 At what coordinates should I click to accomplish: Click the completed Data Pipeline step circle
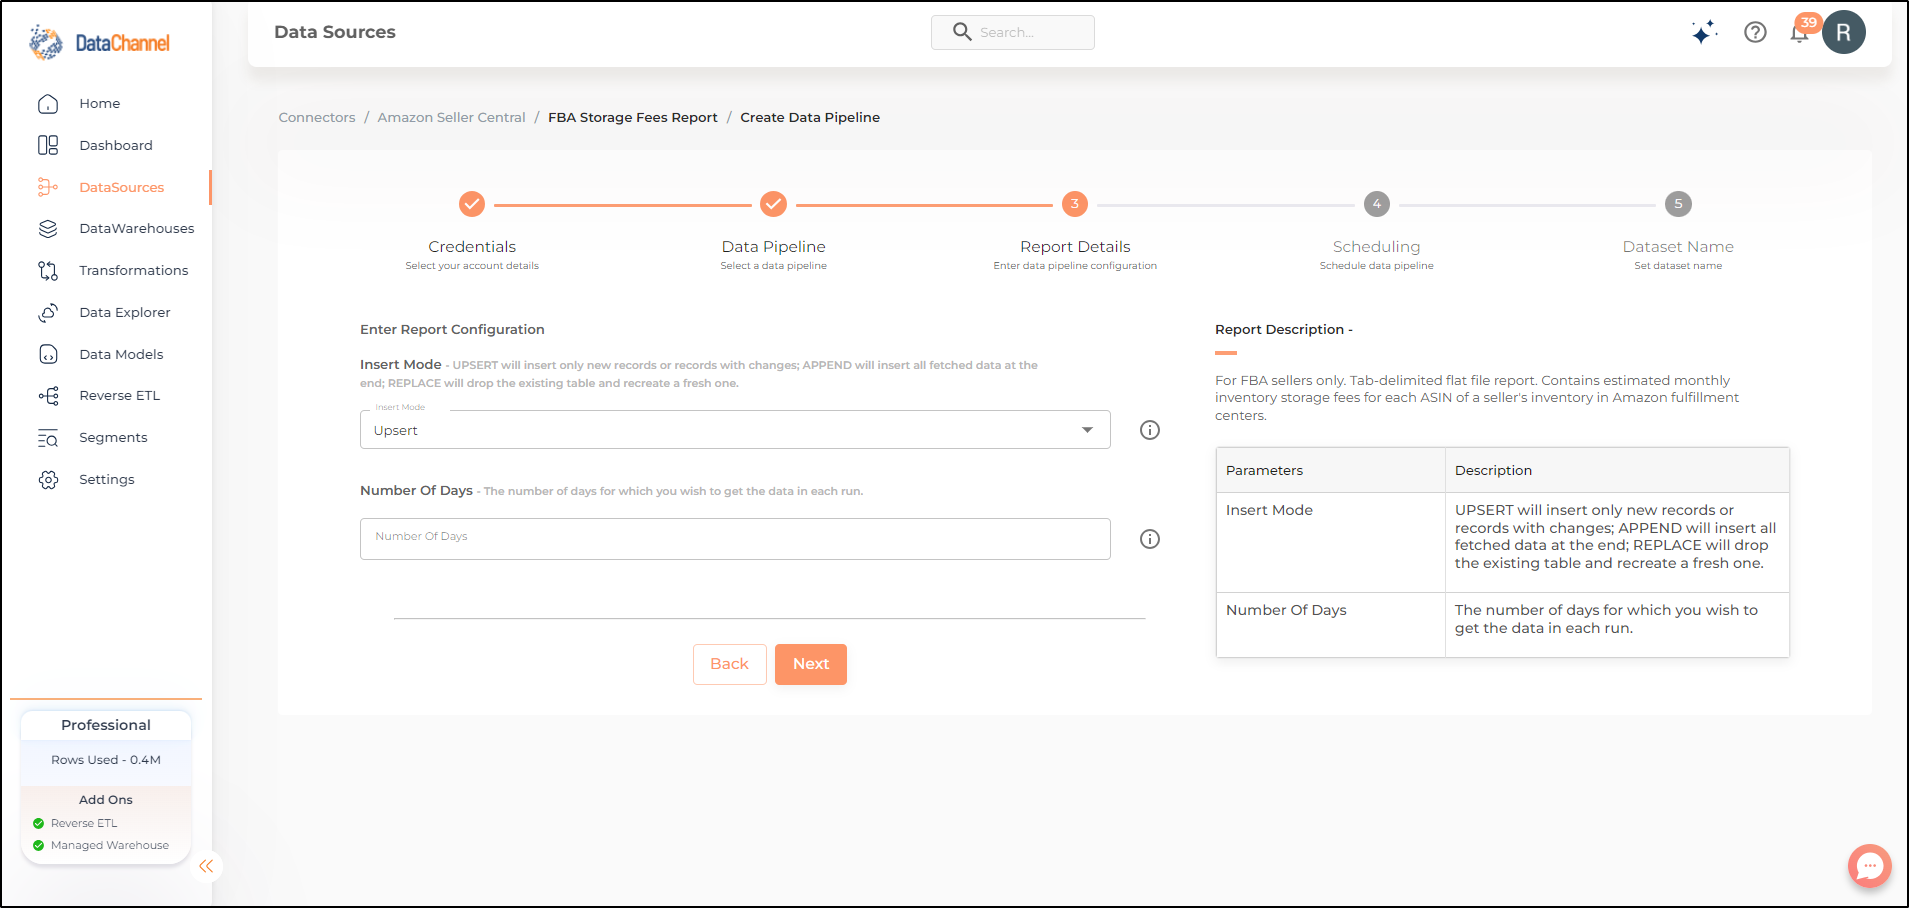pyautogui.click(x=773, y=204)
